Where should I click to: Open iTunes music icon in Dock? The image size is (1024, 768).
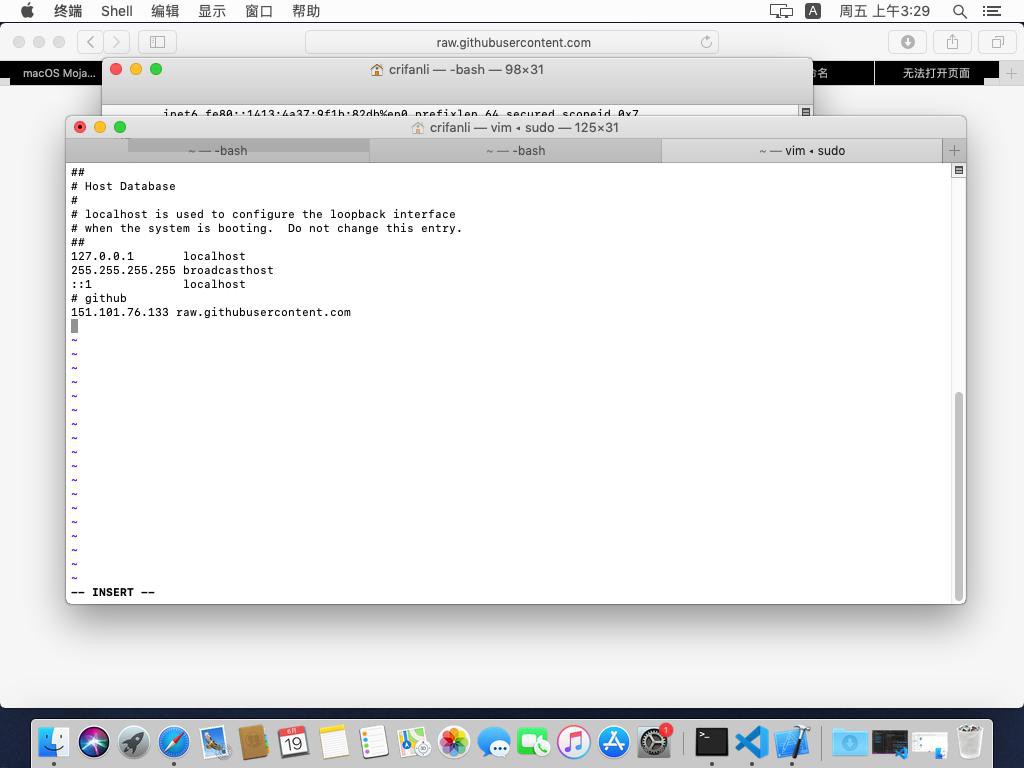tap(574, 743)
